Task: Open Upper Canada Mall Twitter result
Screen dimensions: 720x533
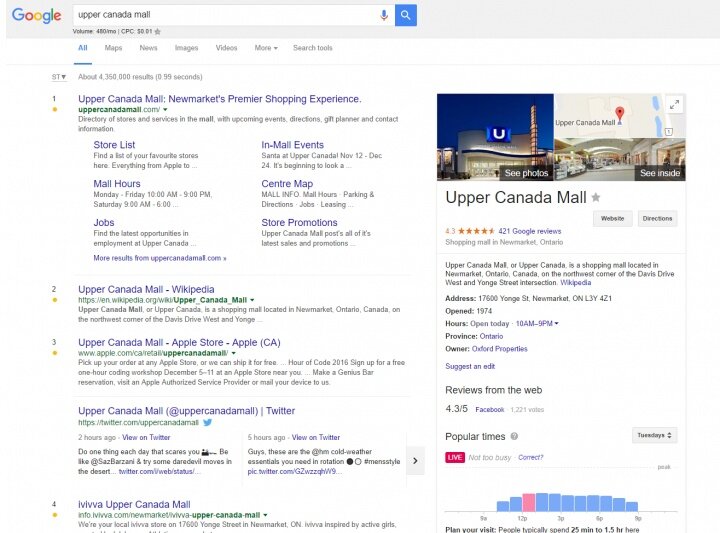Action: click(186, 411)
